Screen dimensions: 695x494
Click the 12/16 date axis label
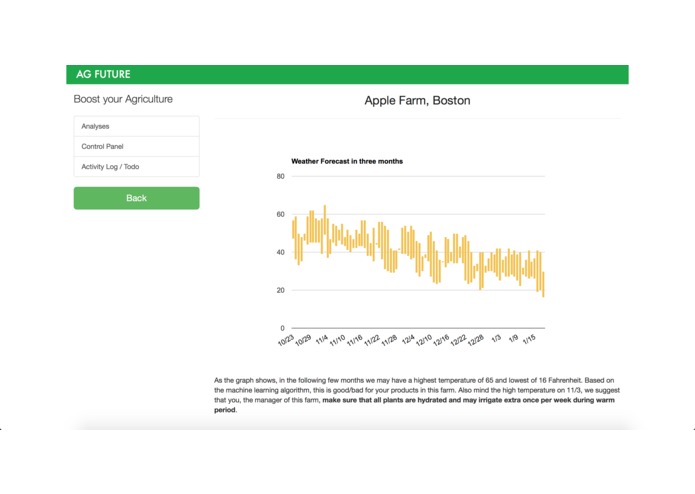point(441,340)
